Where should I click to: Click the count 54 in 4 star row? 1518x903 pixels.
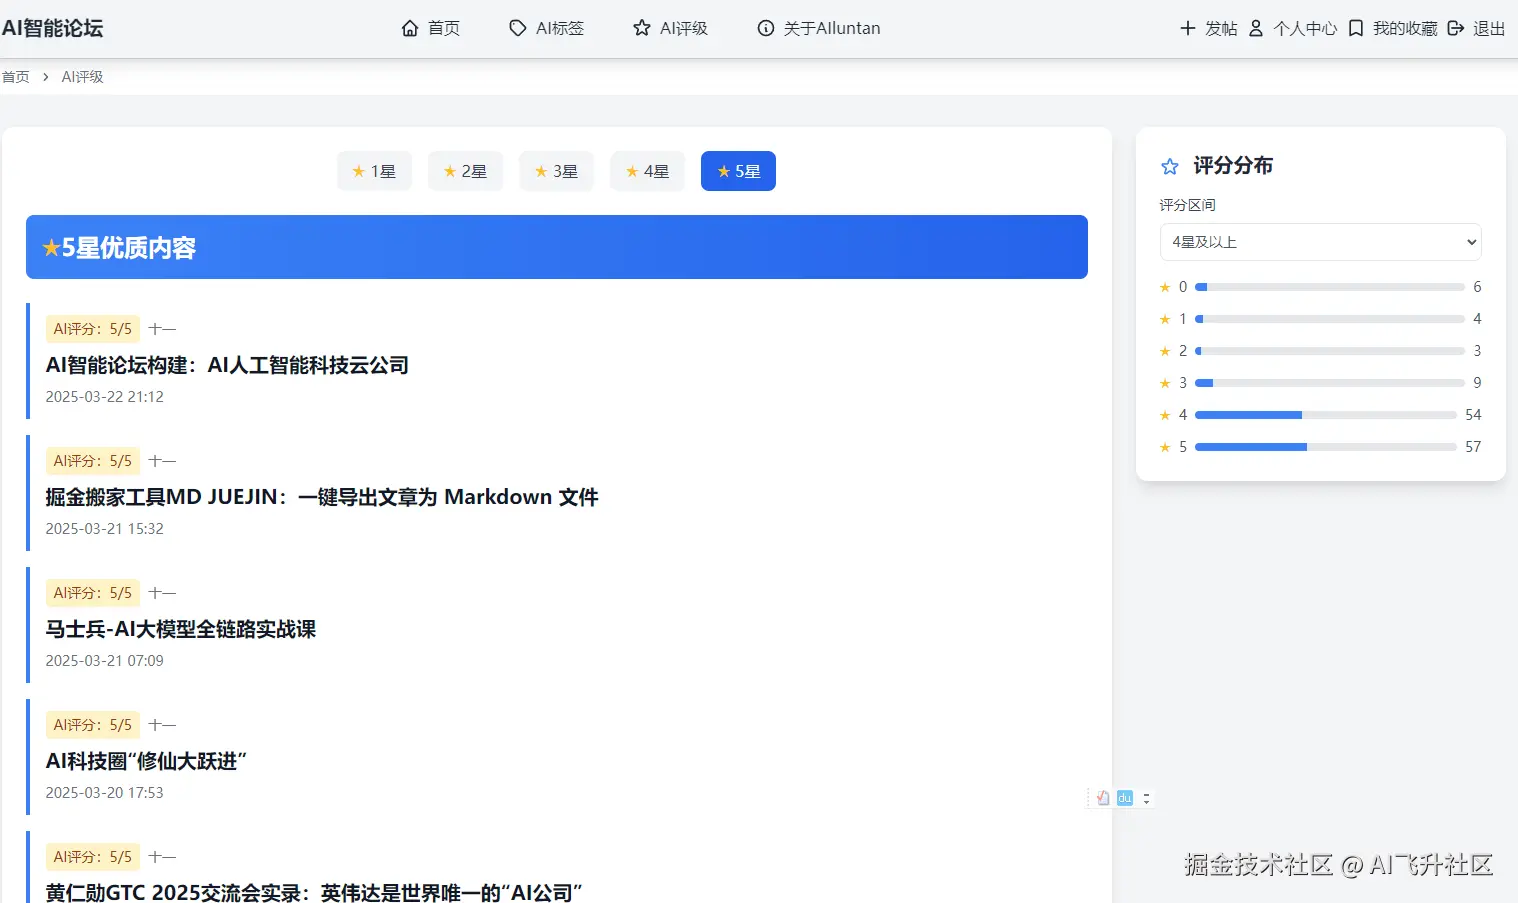(1473, 415)
